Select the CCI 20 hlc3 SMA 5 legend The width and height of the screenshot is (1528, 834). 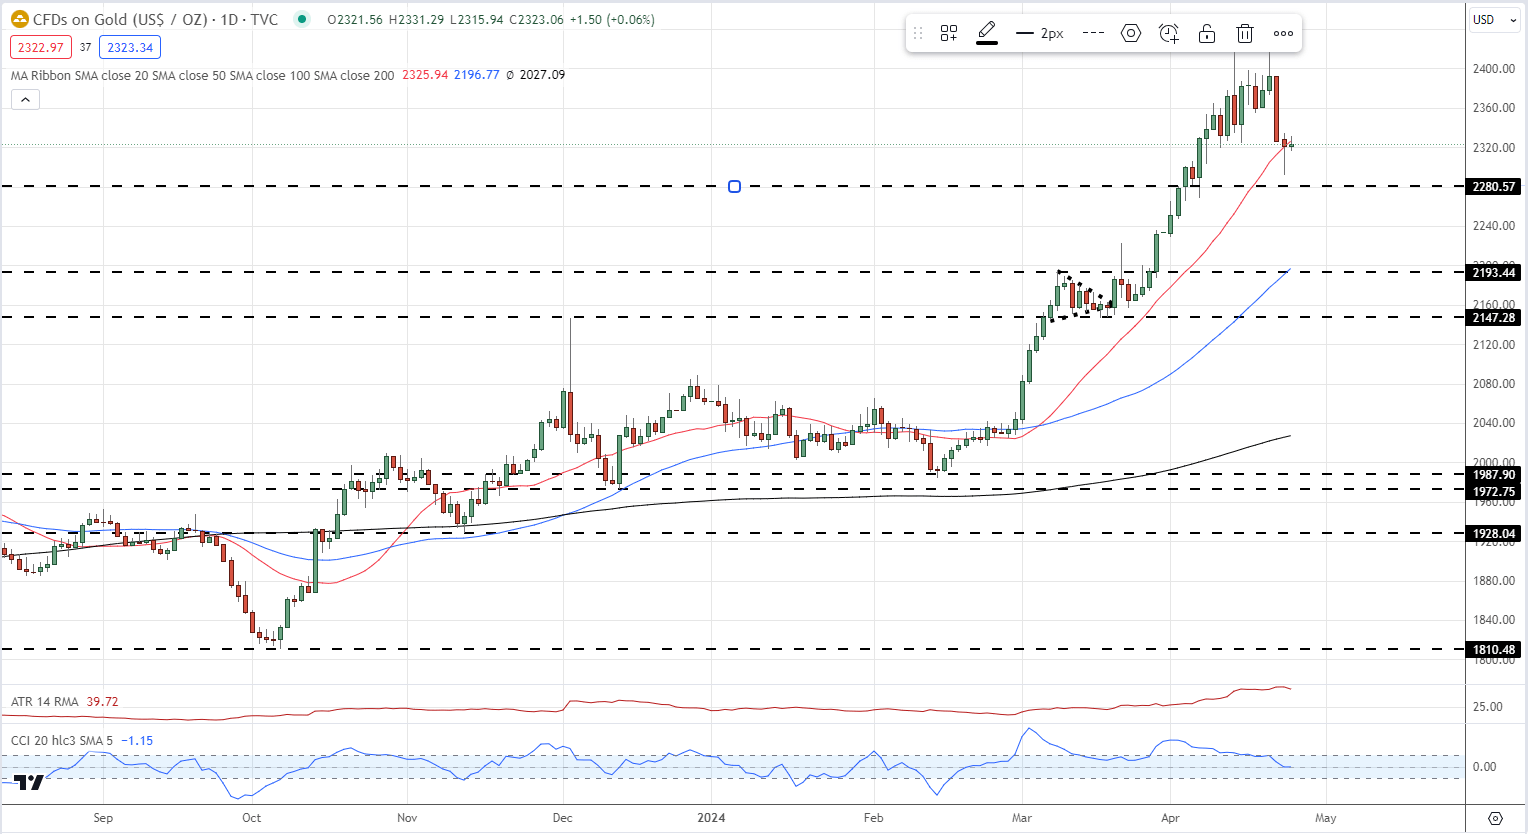pyautogui.click(x=61, y=741)
